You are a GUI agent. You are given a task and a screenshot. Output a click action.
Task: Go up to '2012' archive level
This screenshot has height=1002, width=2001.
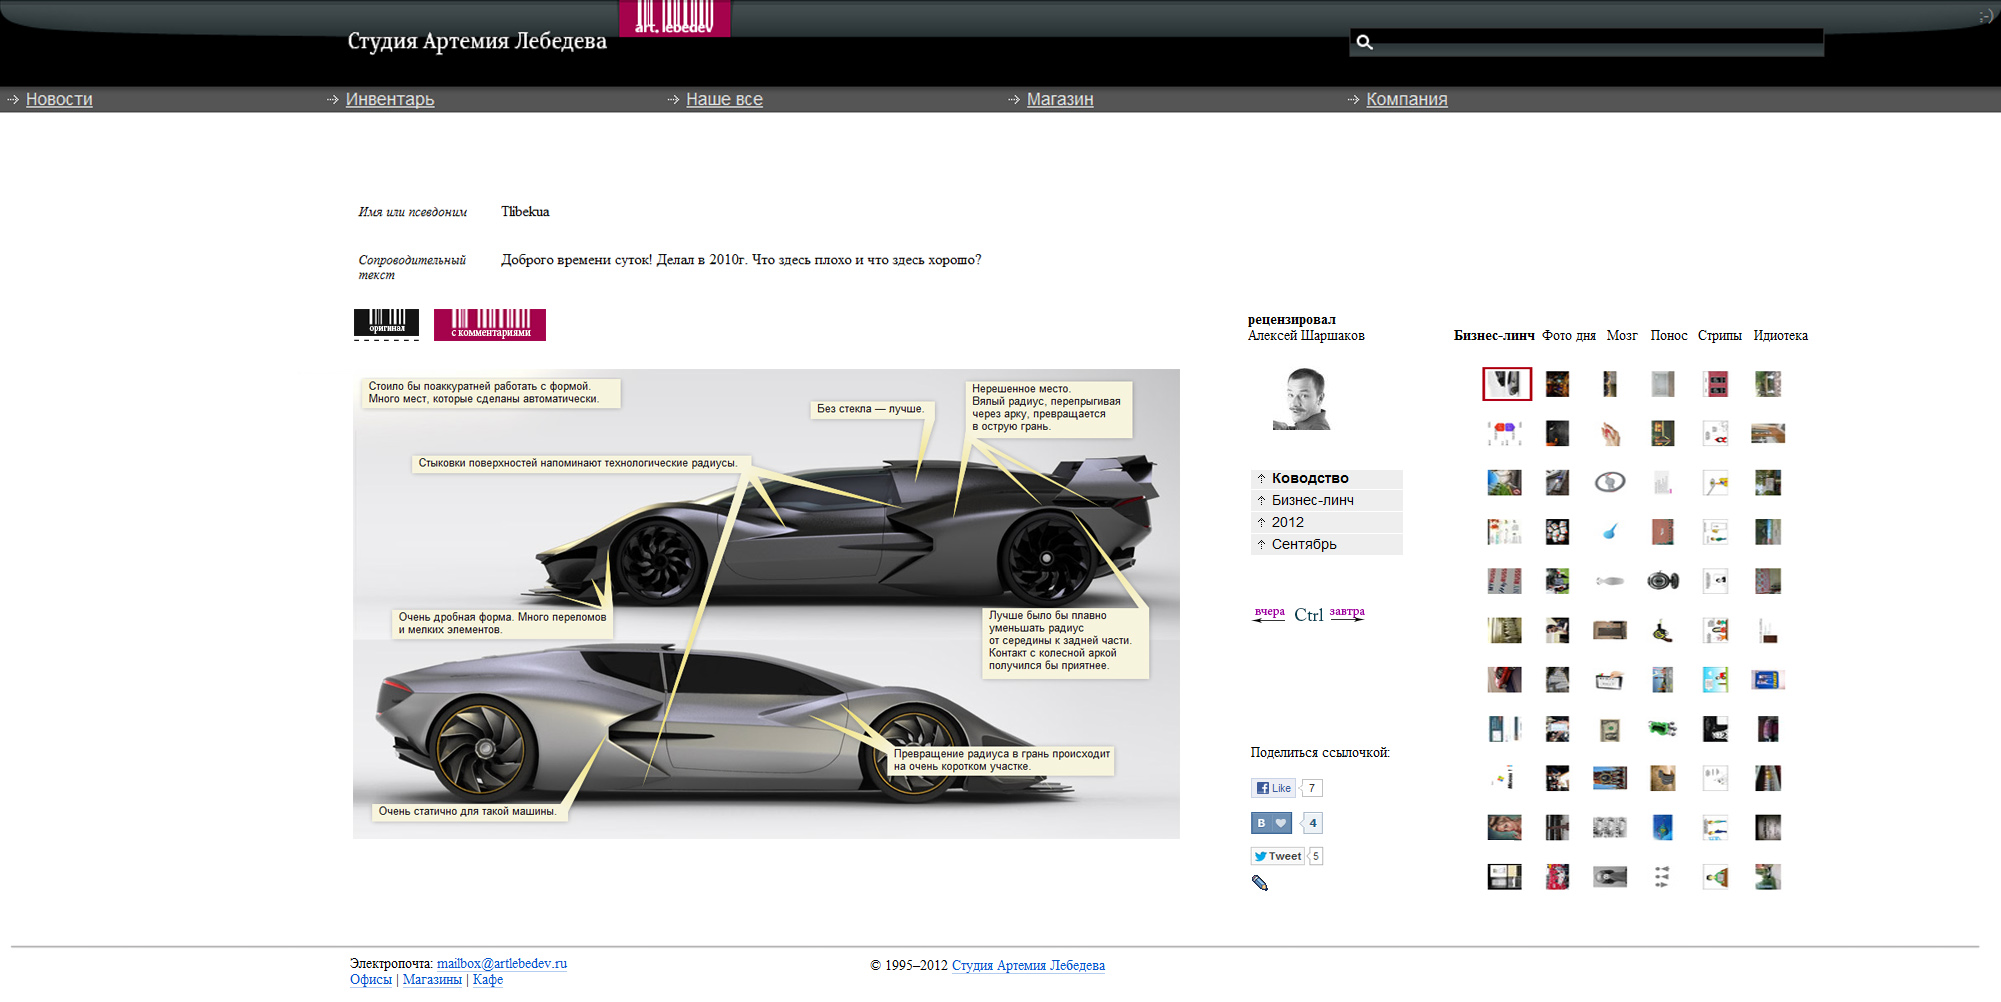pyautogui.click(x=1287, y=522)
